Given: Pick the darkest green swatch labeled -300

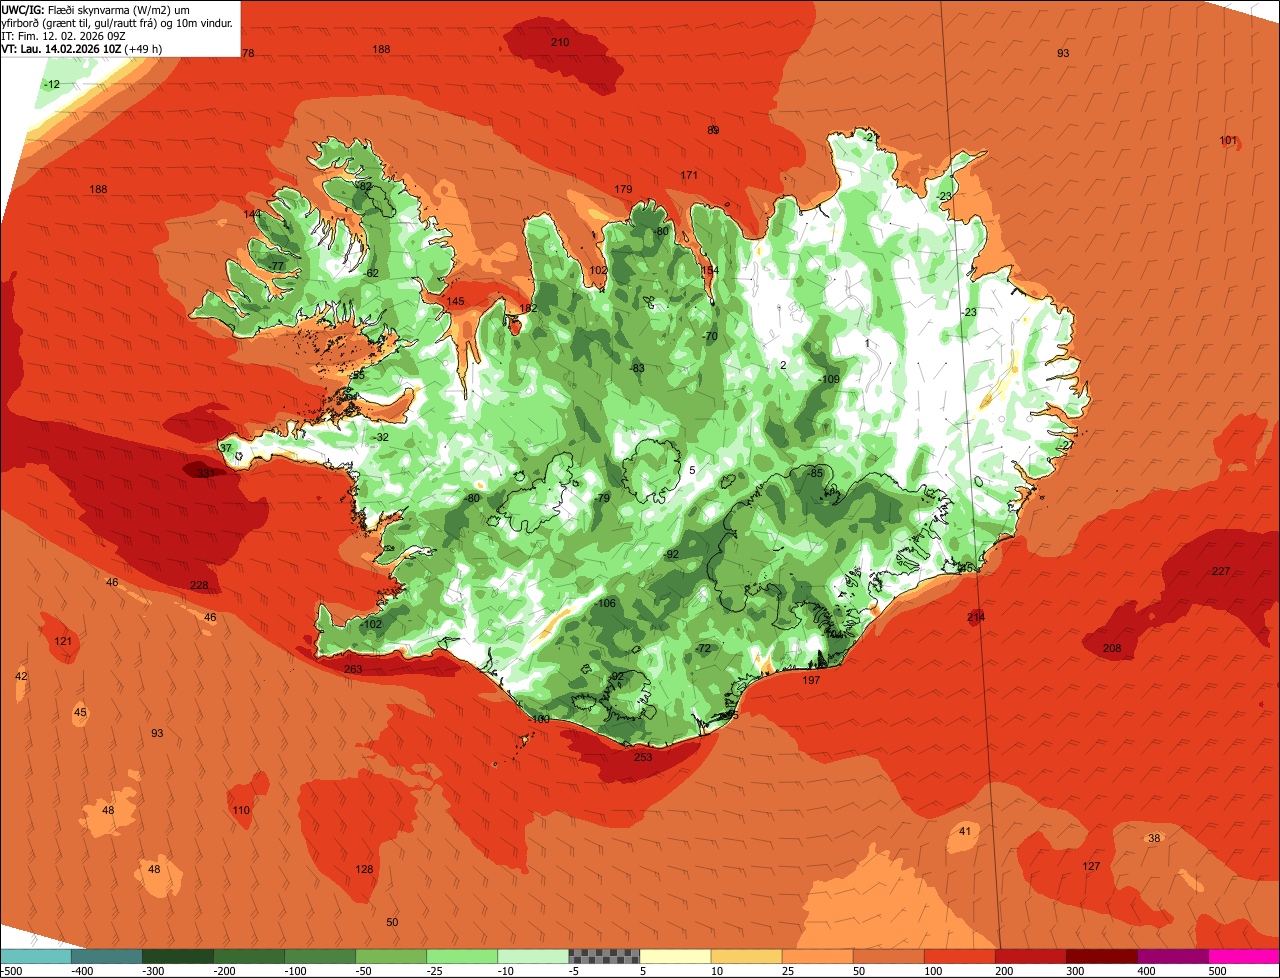Looking at the screenshot, I should [x=178, y=957].
